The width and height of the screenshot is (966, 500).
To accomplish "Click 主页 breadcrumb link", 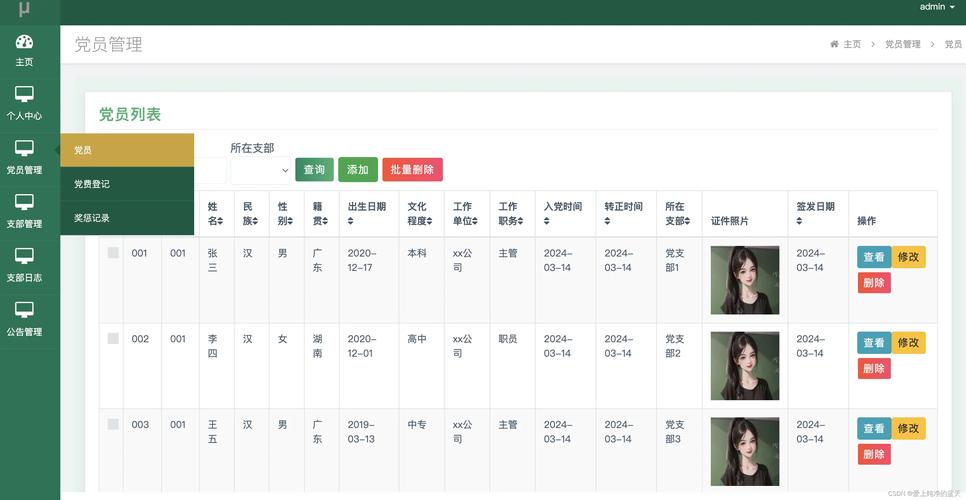I will point(852,44).
